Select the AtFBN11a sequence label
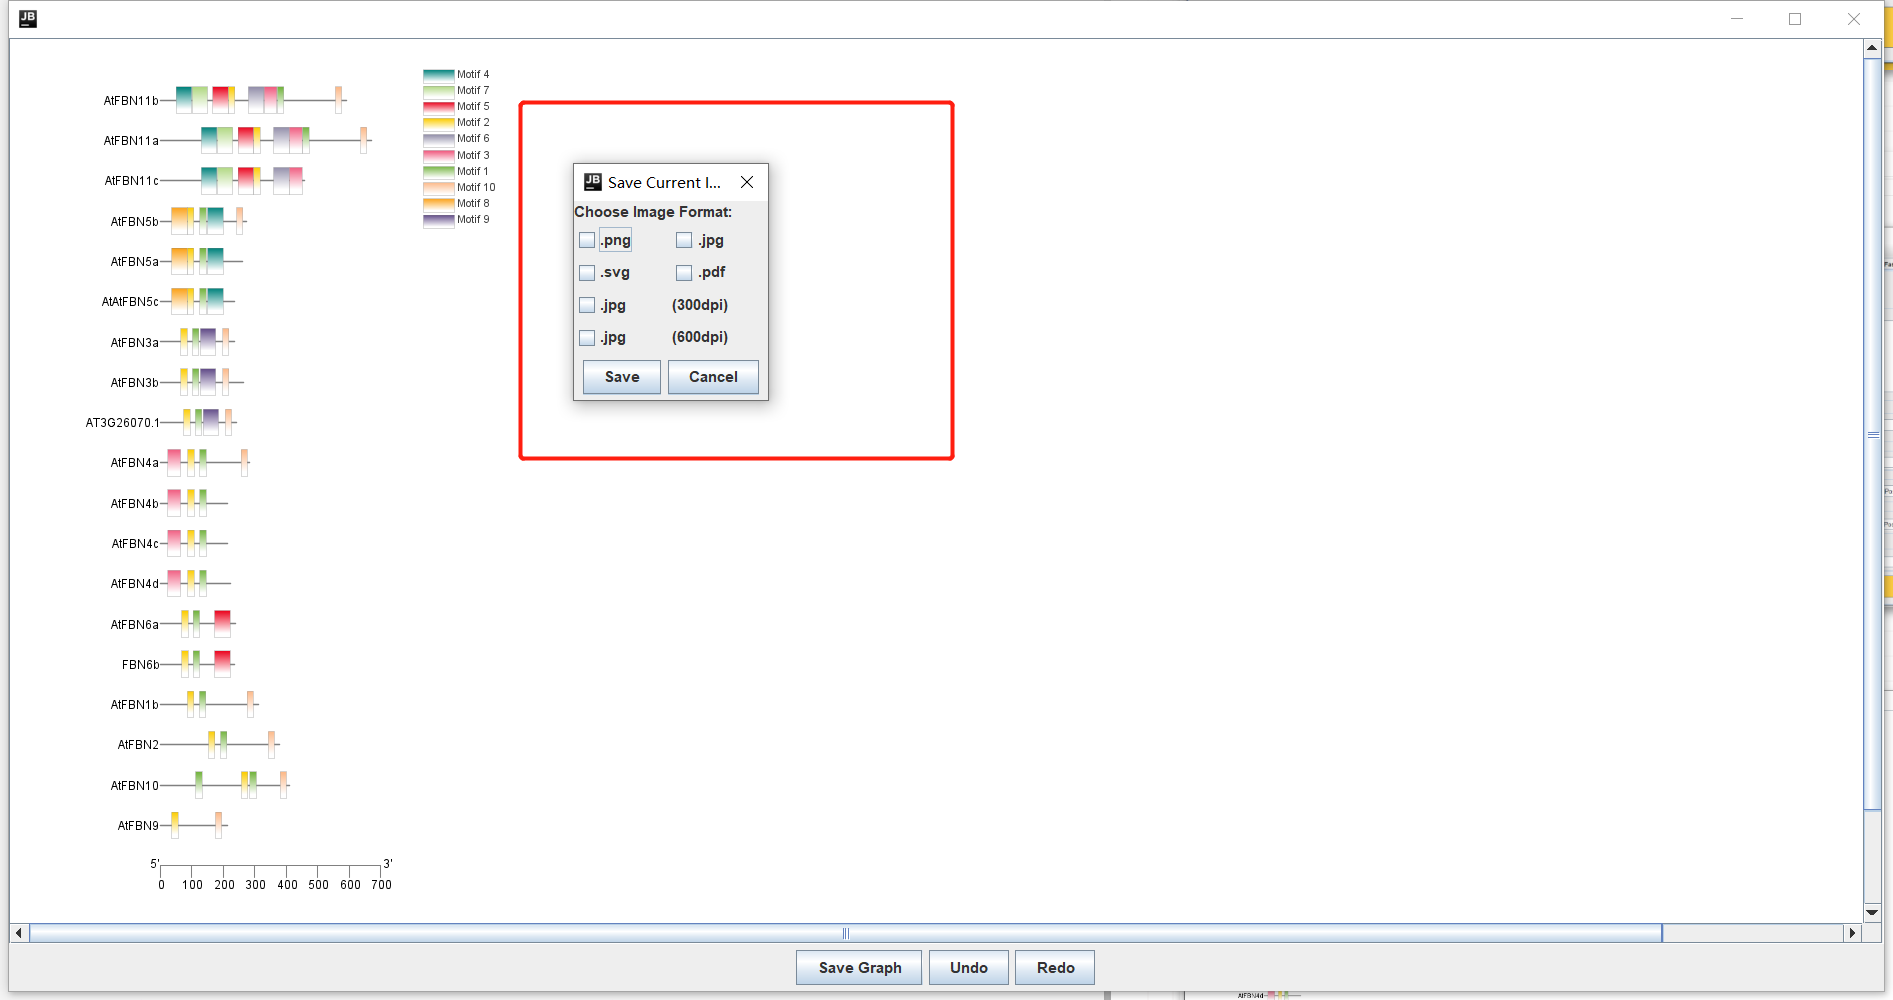Viewport: 1893px width, 1000px height. 131,141
